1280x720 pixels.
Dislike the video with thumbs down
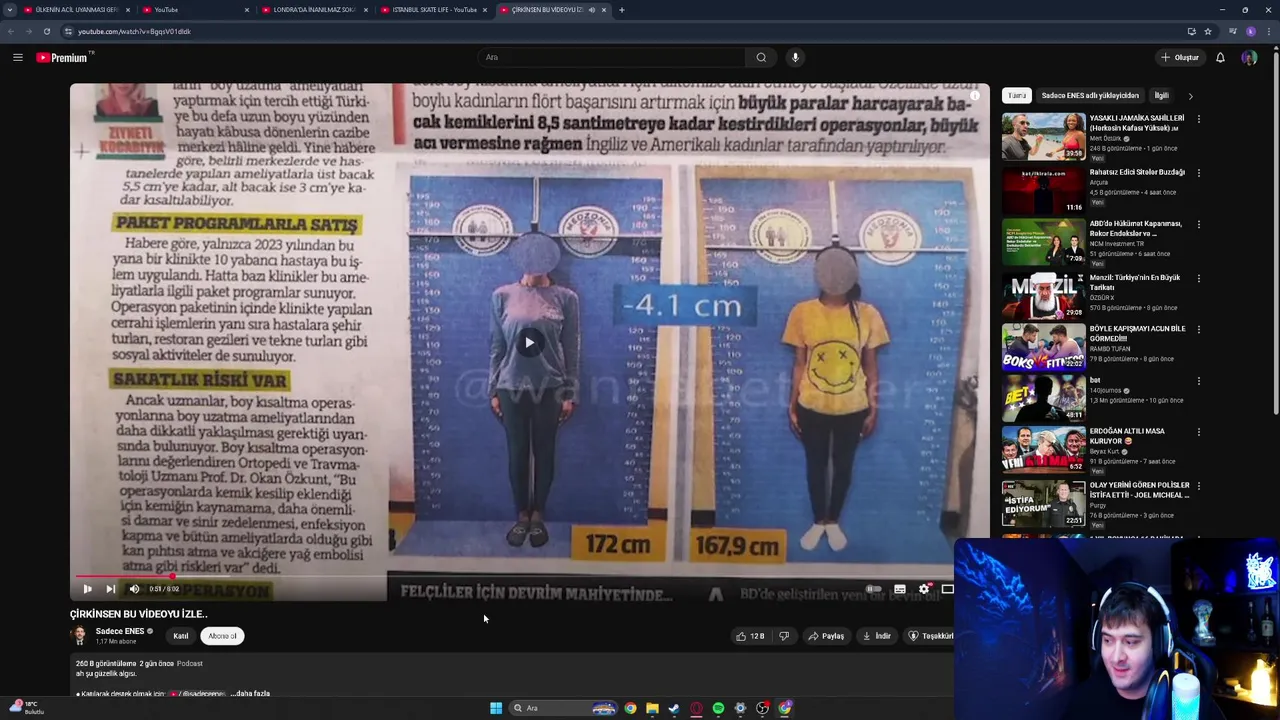tap(784, 636)
